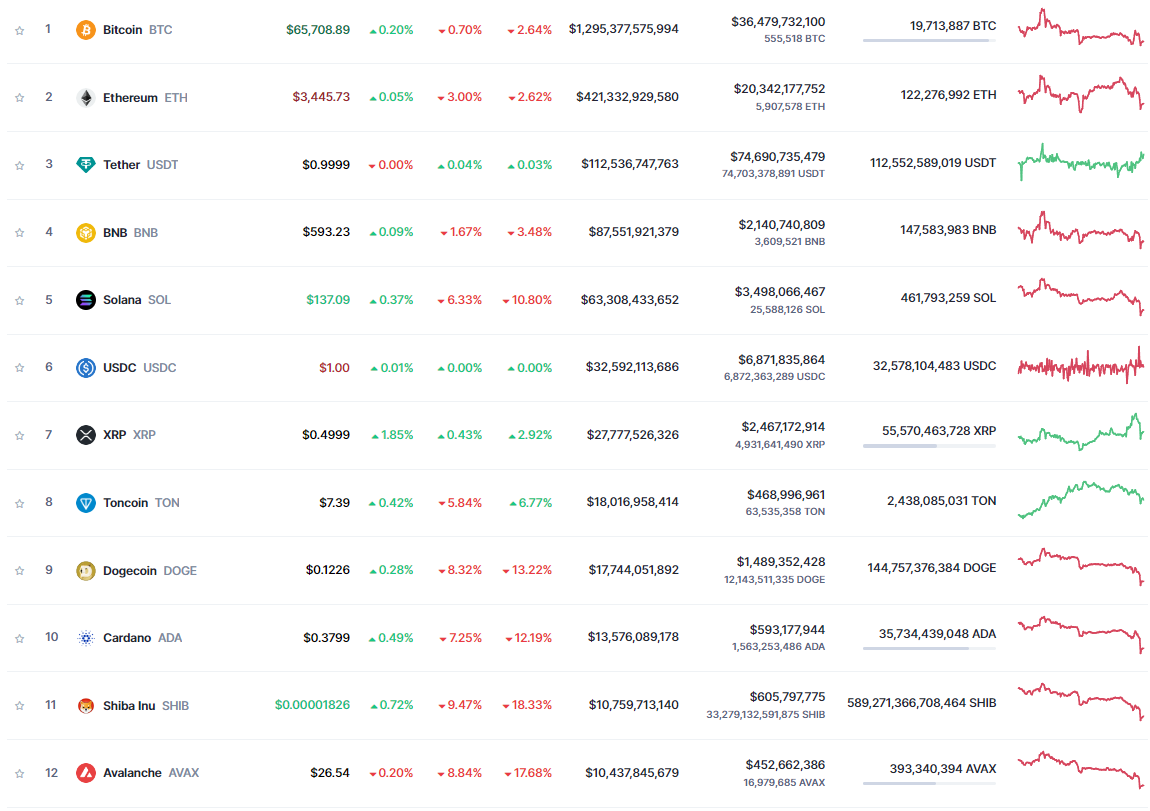1150x811 pixels.
Task: Open the Bitcoin BTC coin page
Action: tap(138, 30)
